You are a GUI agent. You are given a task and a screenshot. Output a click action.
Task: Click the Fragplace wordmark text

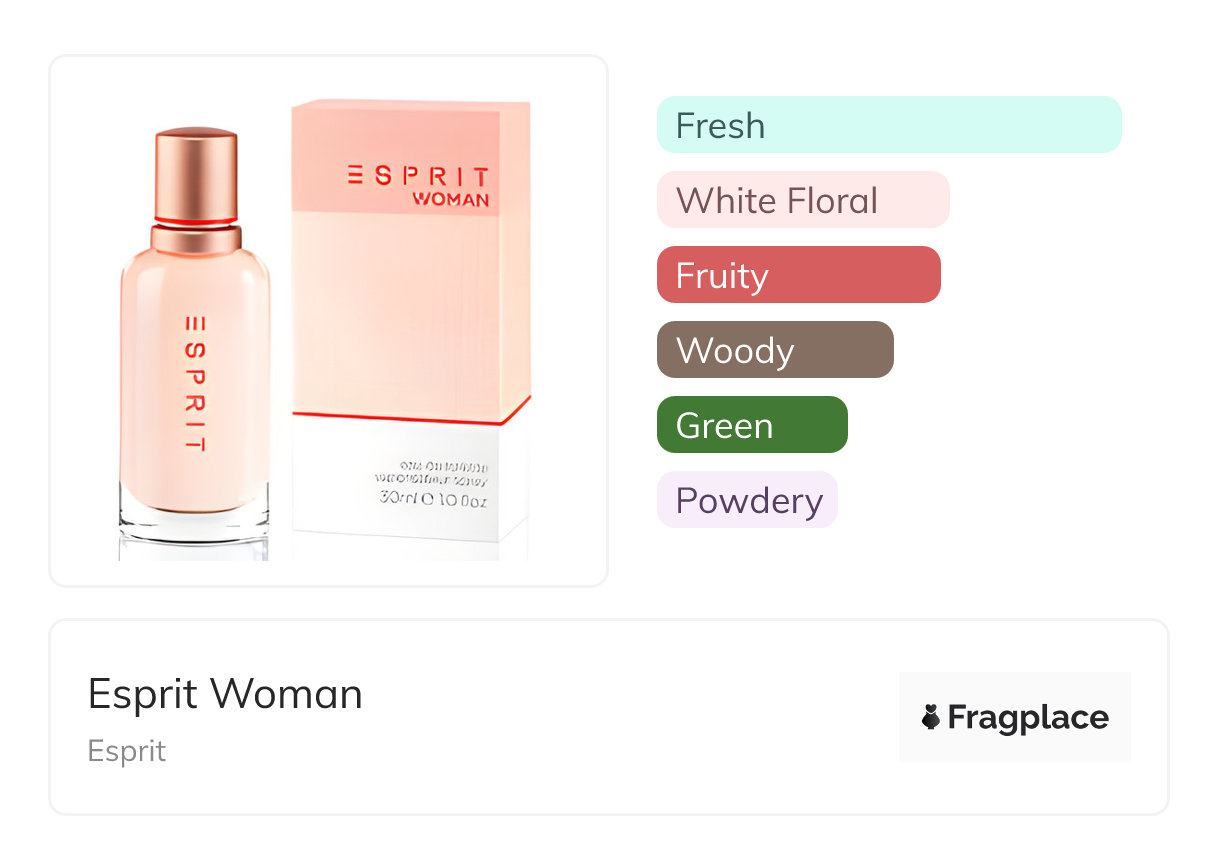coord(1028,717)
